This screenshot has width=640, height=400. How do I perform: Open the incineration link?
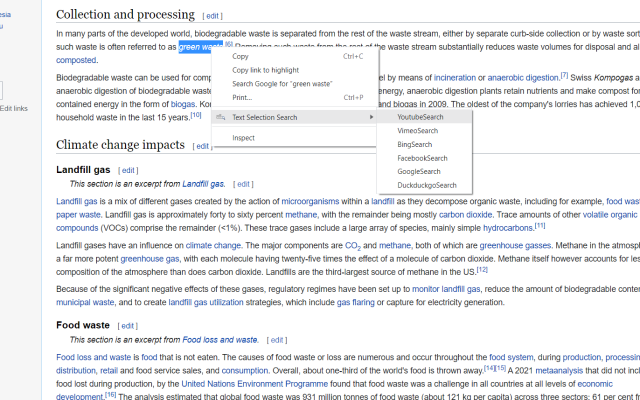click(x=455, y=78)
